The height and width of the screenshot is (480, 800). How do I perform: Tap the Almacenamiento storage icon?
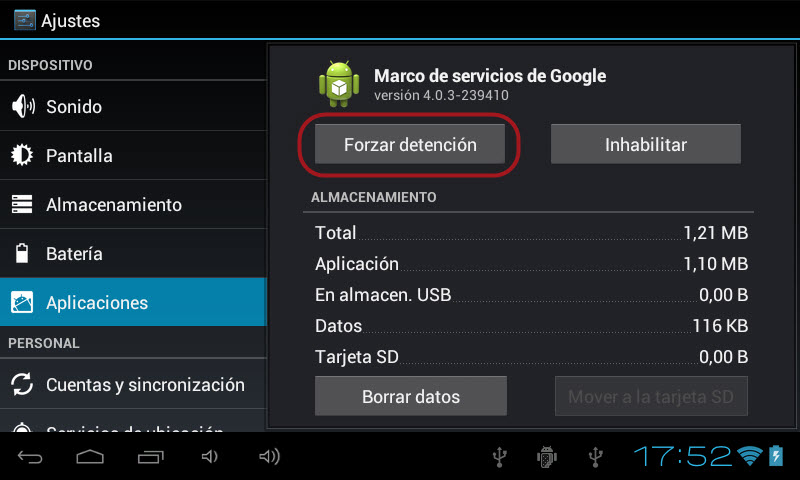pos(22,204)
